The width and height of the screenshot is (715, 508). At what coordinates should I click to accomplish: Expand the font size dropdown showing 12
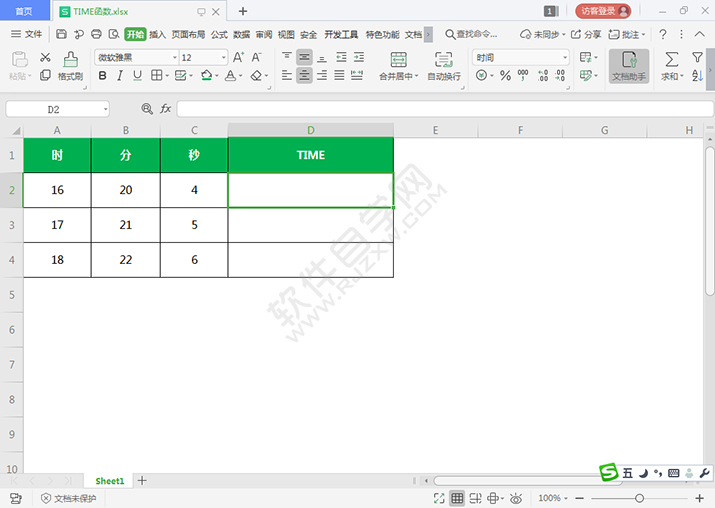[x=223, y=57]
